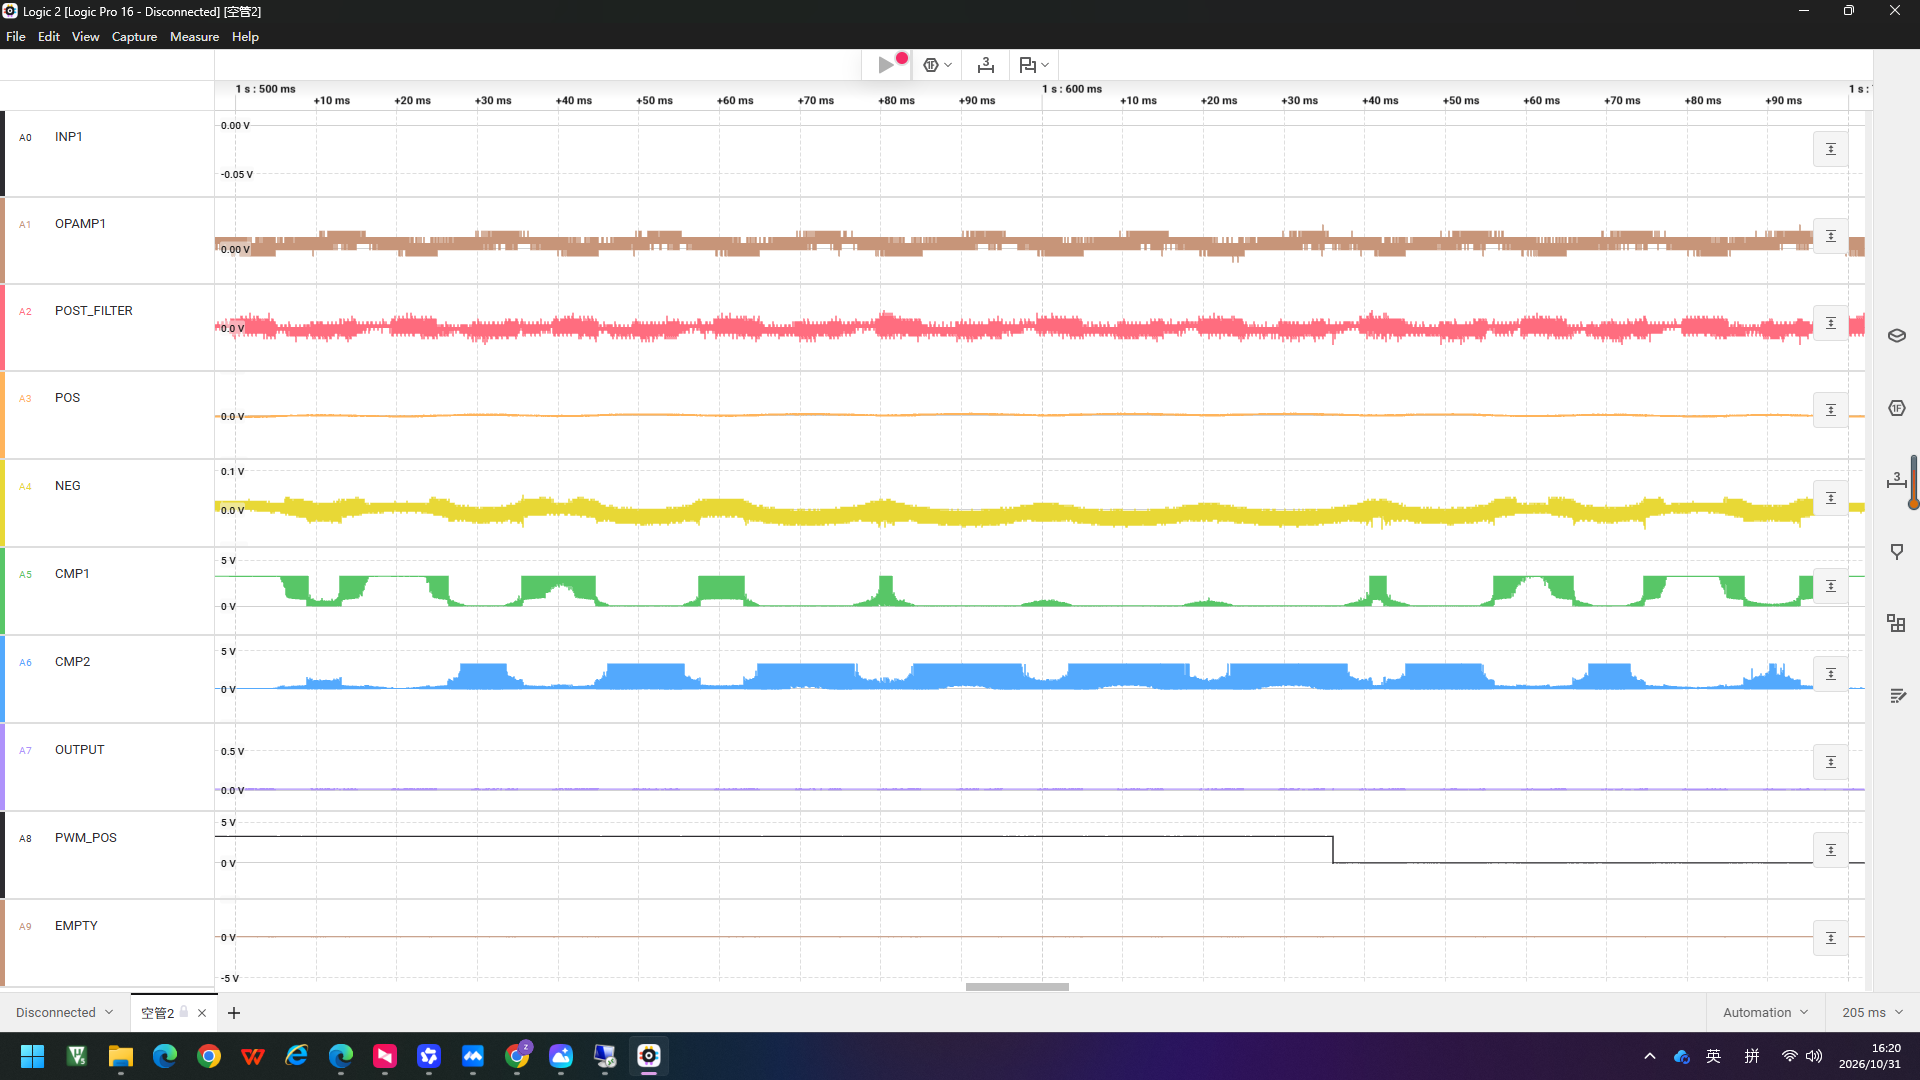
Task: Select the PWM_POS channel label
Action: pyautogui.click(x=86, y=838)
